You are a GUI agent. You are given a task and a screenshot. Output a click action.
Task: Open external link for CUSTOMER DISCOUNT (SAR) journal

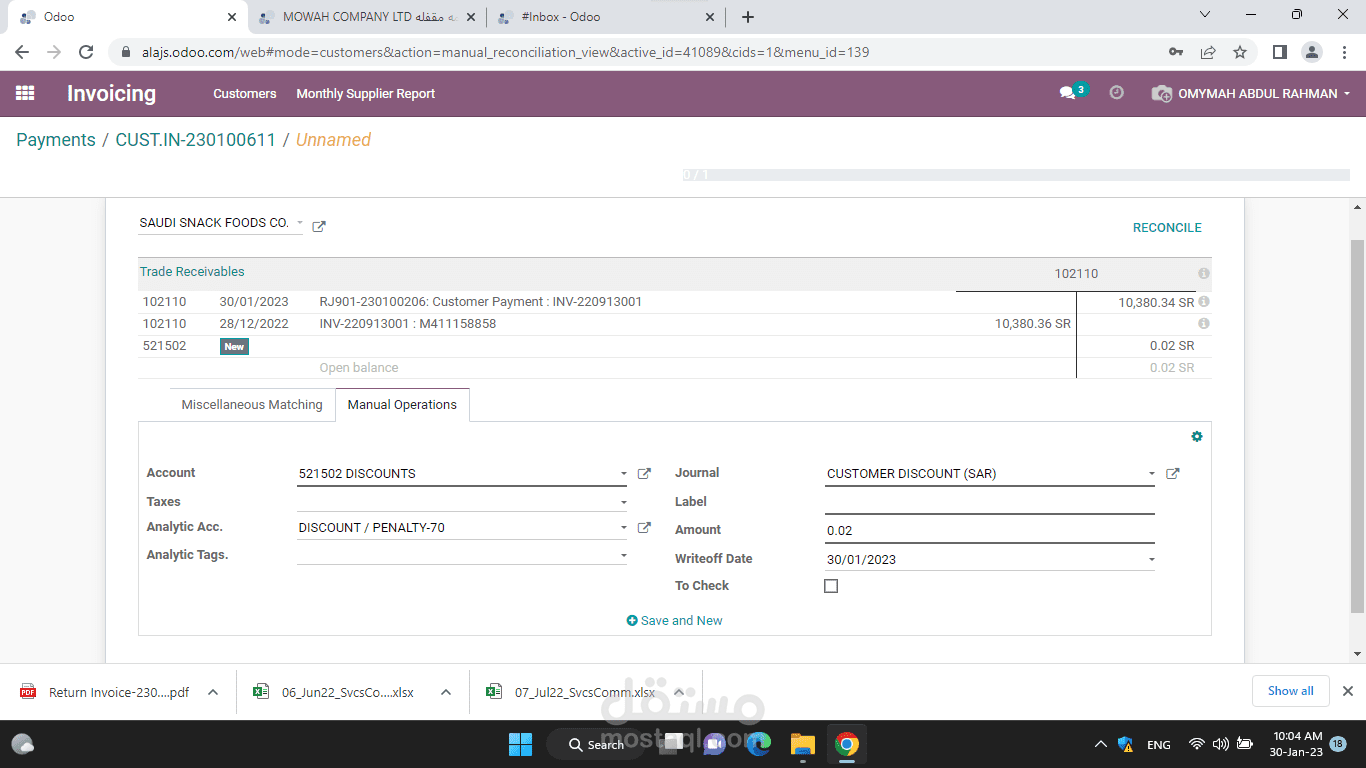[x=1173, y=474]
